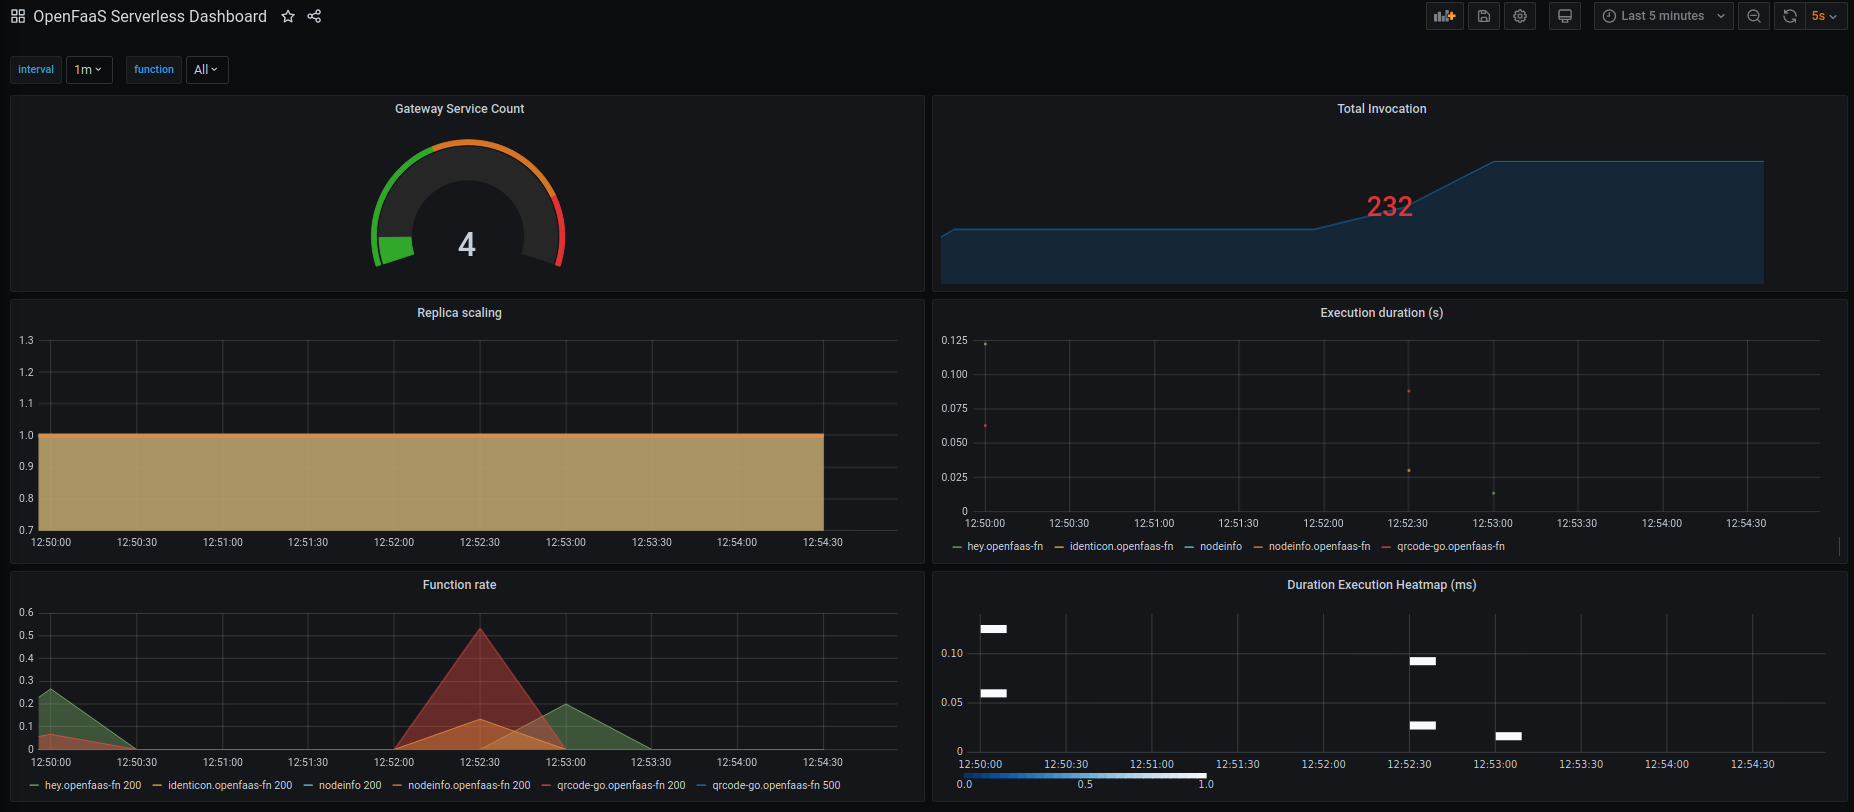Open the Function rate panel title menu
Viewport: 1854px width, 812px height.
(x=459, y=585)
